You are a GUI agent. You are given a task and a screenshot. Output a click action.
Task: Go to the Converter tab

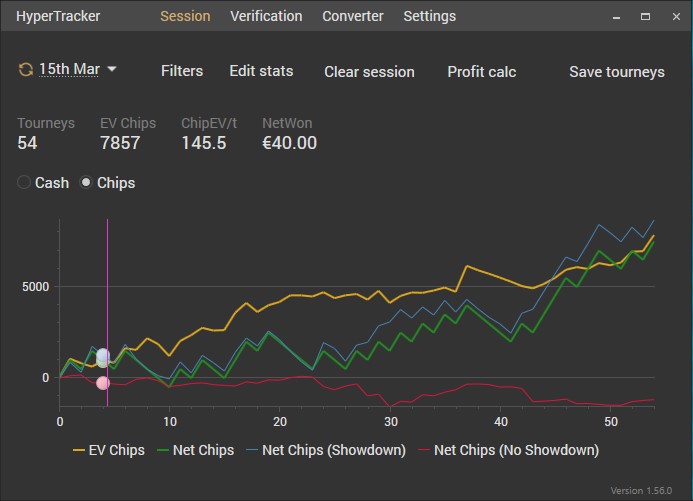[x=353, y=16]
